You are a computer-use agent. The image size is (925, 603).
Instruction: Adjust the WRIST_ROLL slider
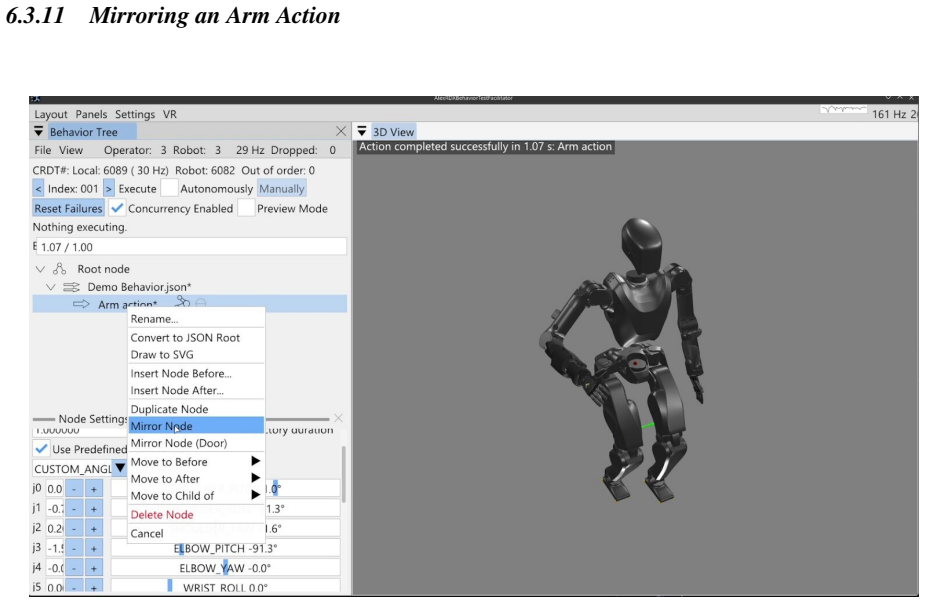click(225, 586)
